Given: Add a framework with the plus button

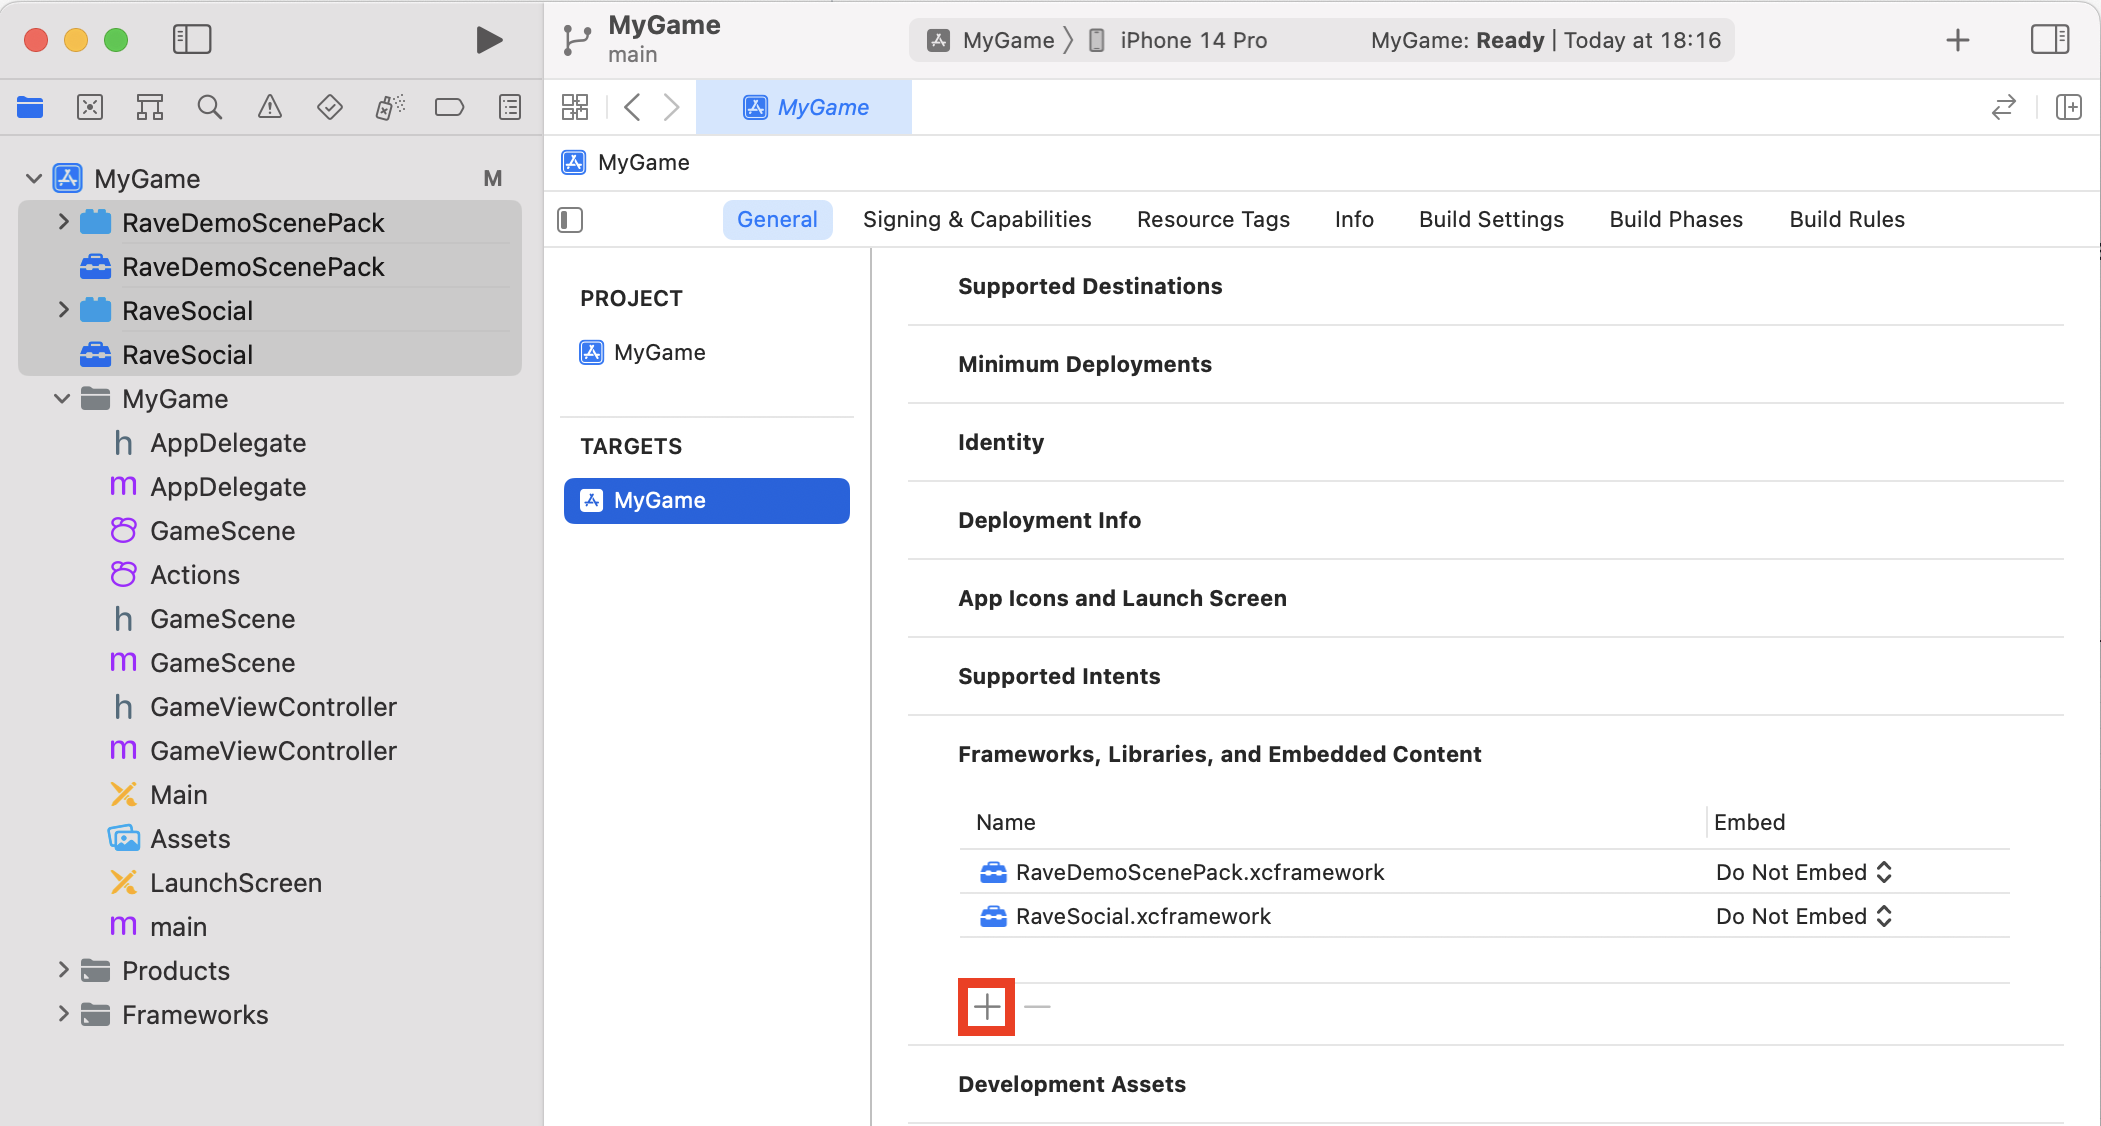Looking at the screenshot, I should [987, 1007].
